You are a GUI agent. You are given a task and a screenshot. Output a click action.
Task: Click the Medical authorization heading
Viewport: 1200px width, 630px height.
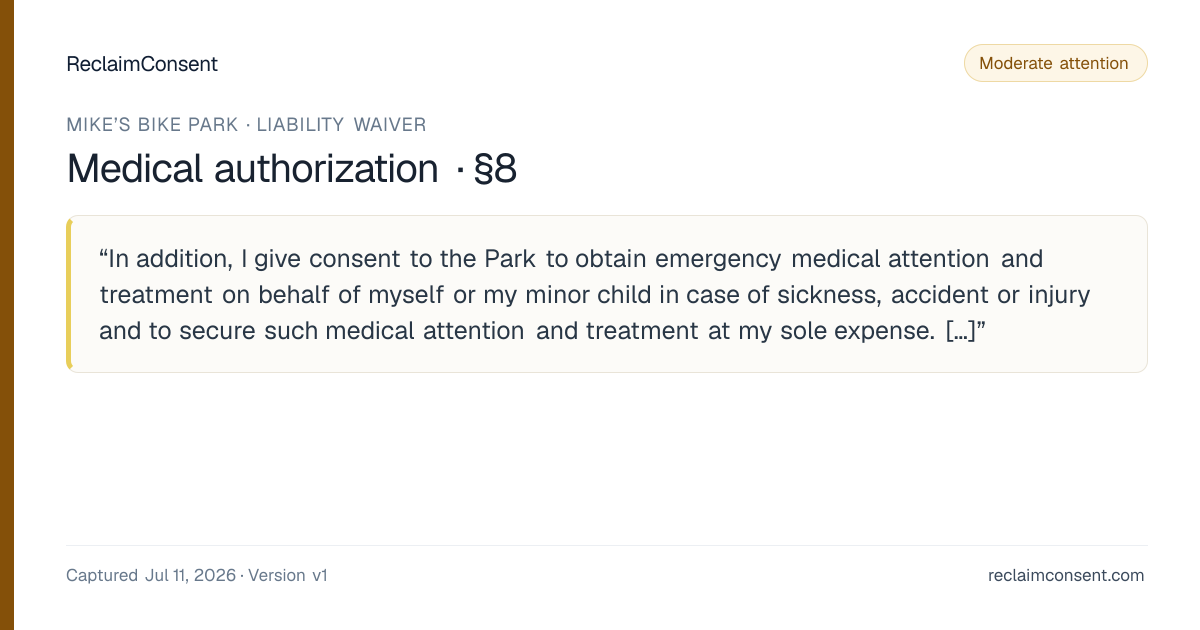[252, 169]
